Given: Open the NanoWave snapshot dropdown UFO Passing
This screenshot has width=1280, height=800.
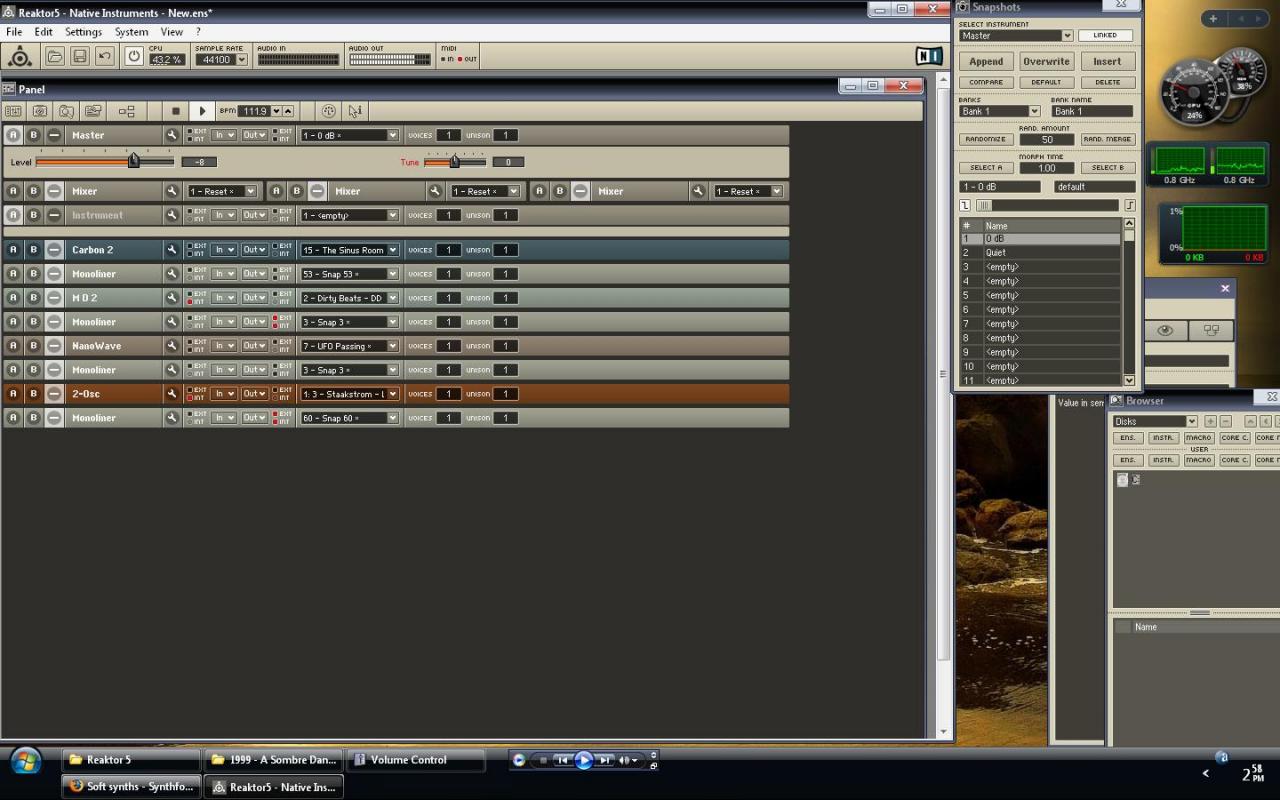Looking at the screenshot, I should [349, 346].
